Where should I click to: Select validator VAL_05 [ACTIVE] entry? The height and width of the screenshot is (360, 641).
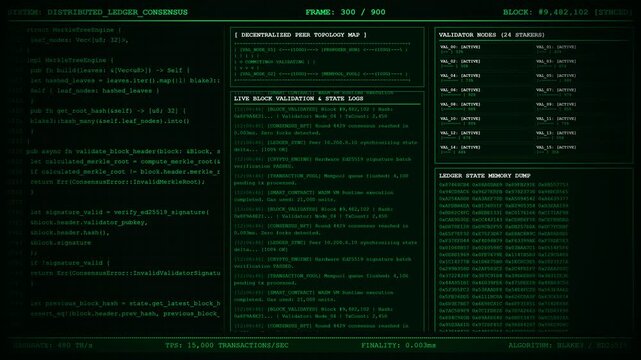556,76
